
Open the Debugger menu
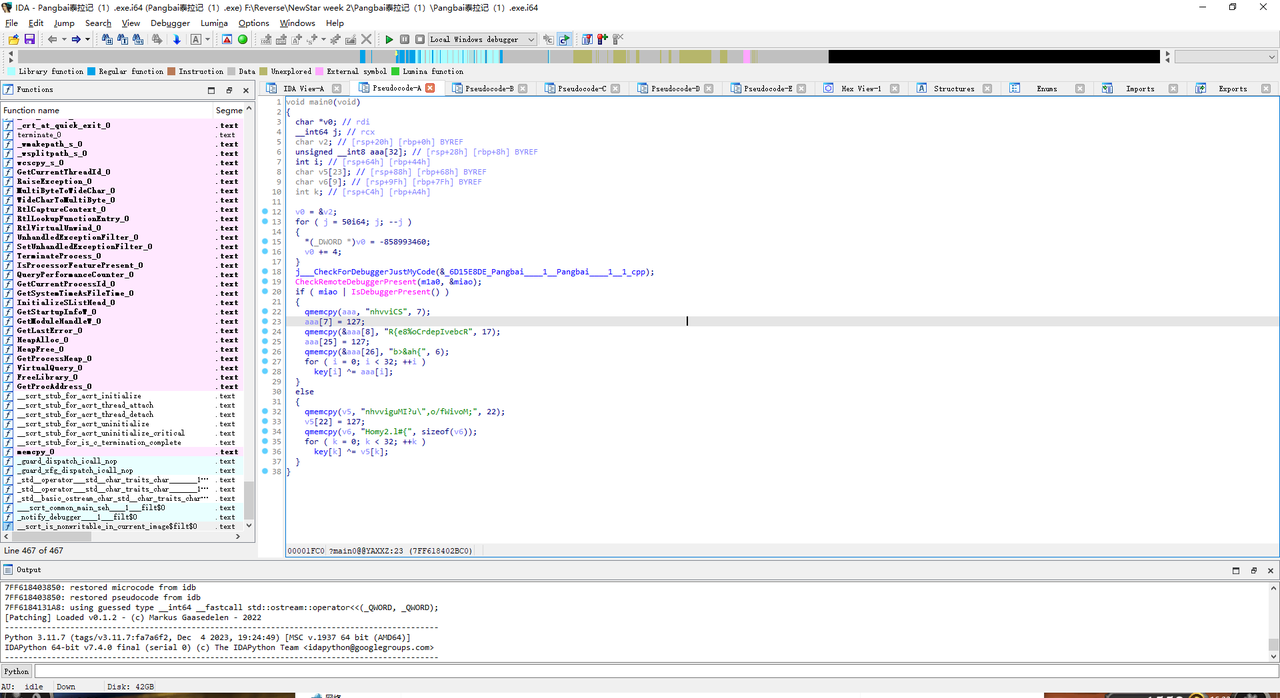pos(169,23)
